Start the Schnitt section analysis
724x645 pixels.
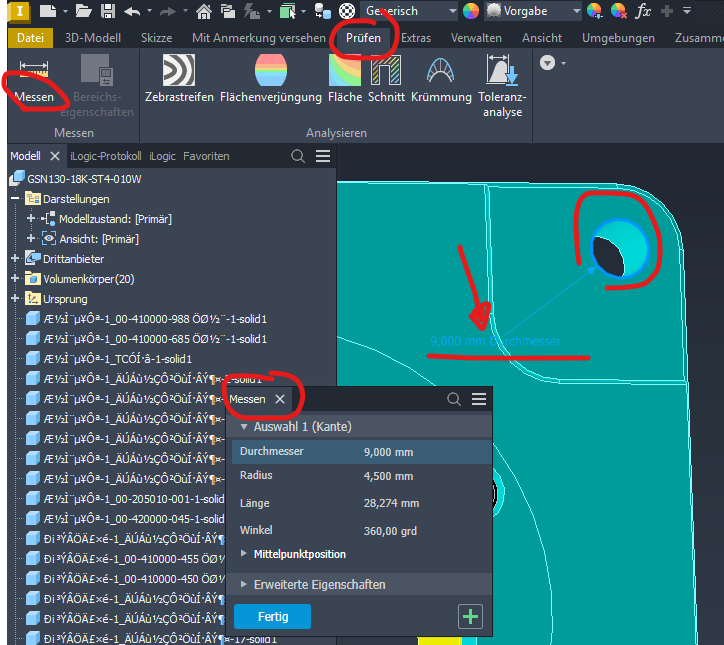[386, 79]
